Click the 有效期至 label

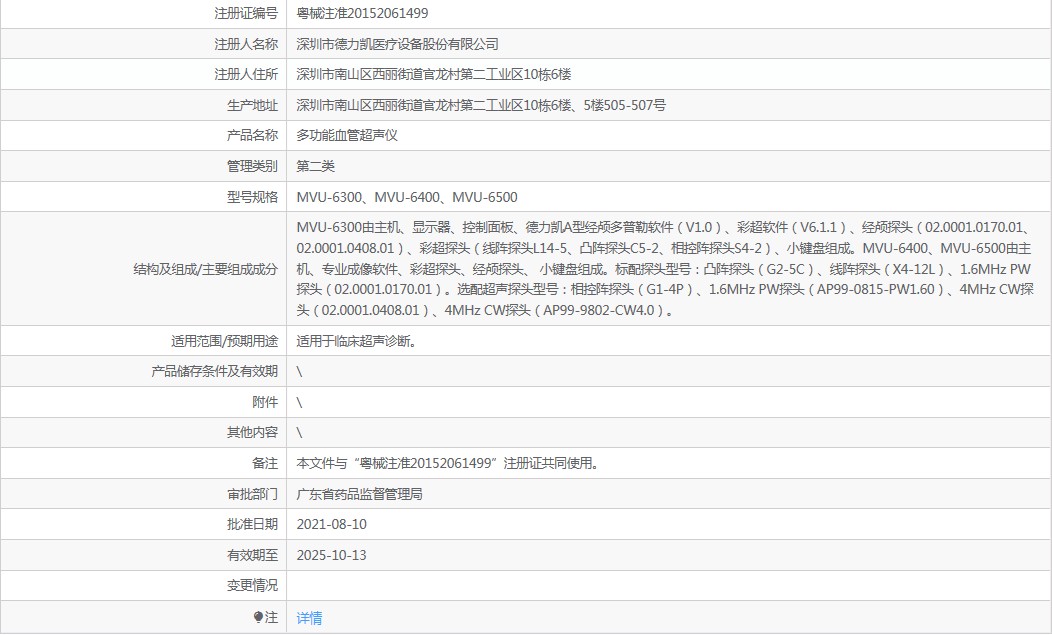coord(252,555)
